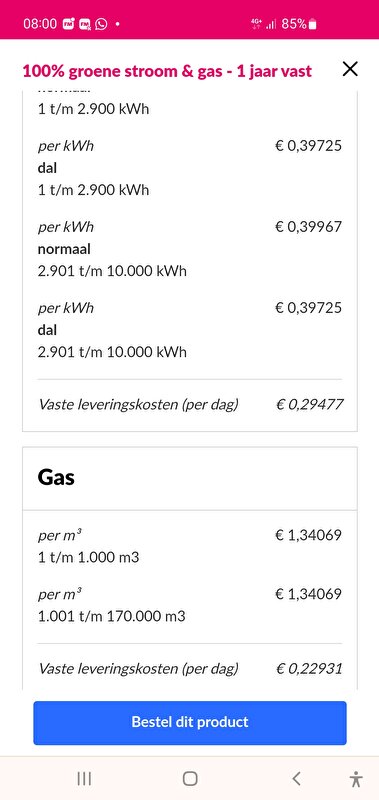Tap the battery status icon
Image resolution: width=379 pixels, height=800 pixels.
tap(313, 24)
